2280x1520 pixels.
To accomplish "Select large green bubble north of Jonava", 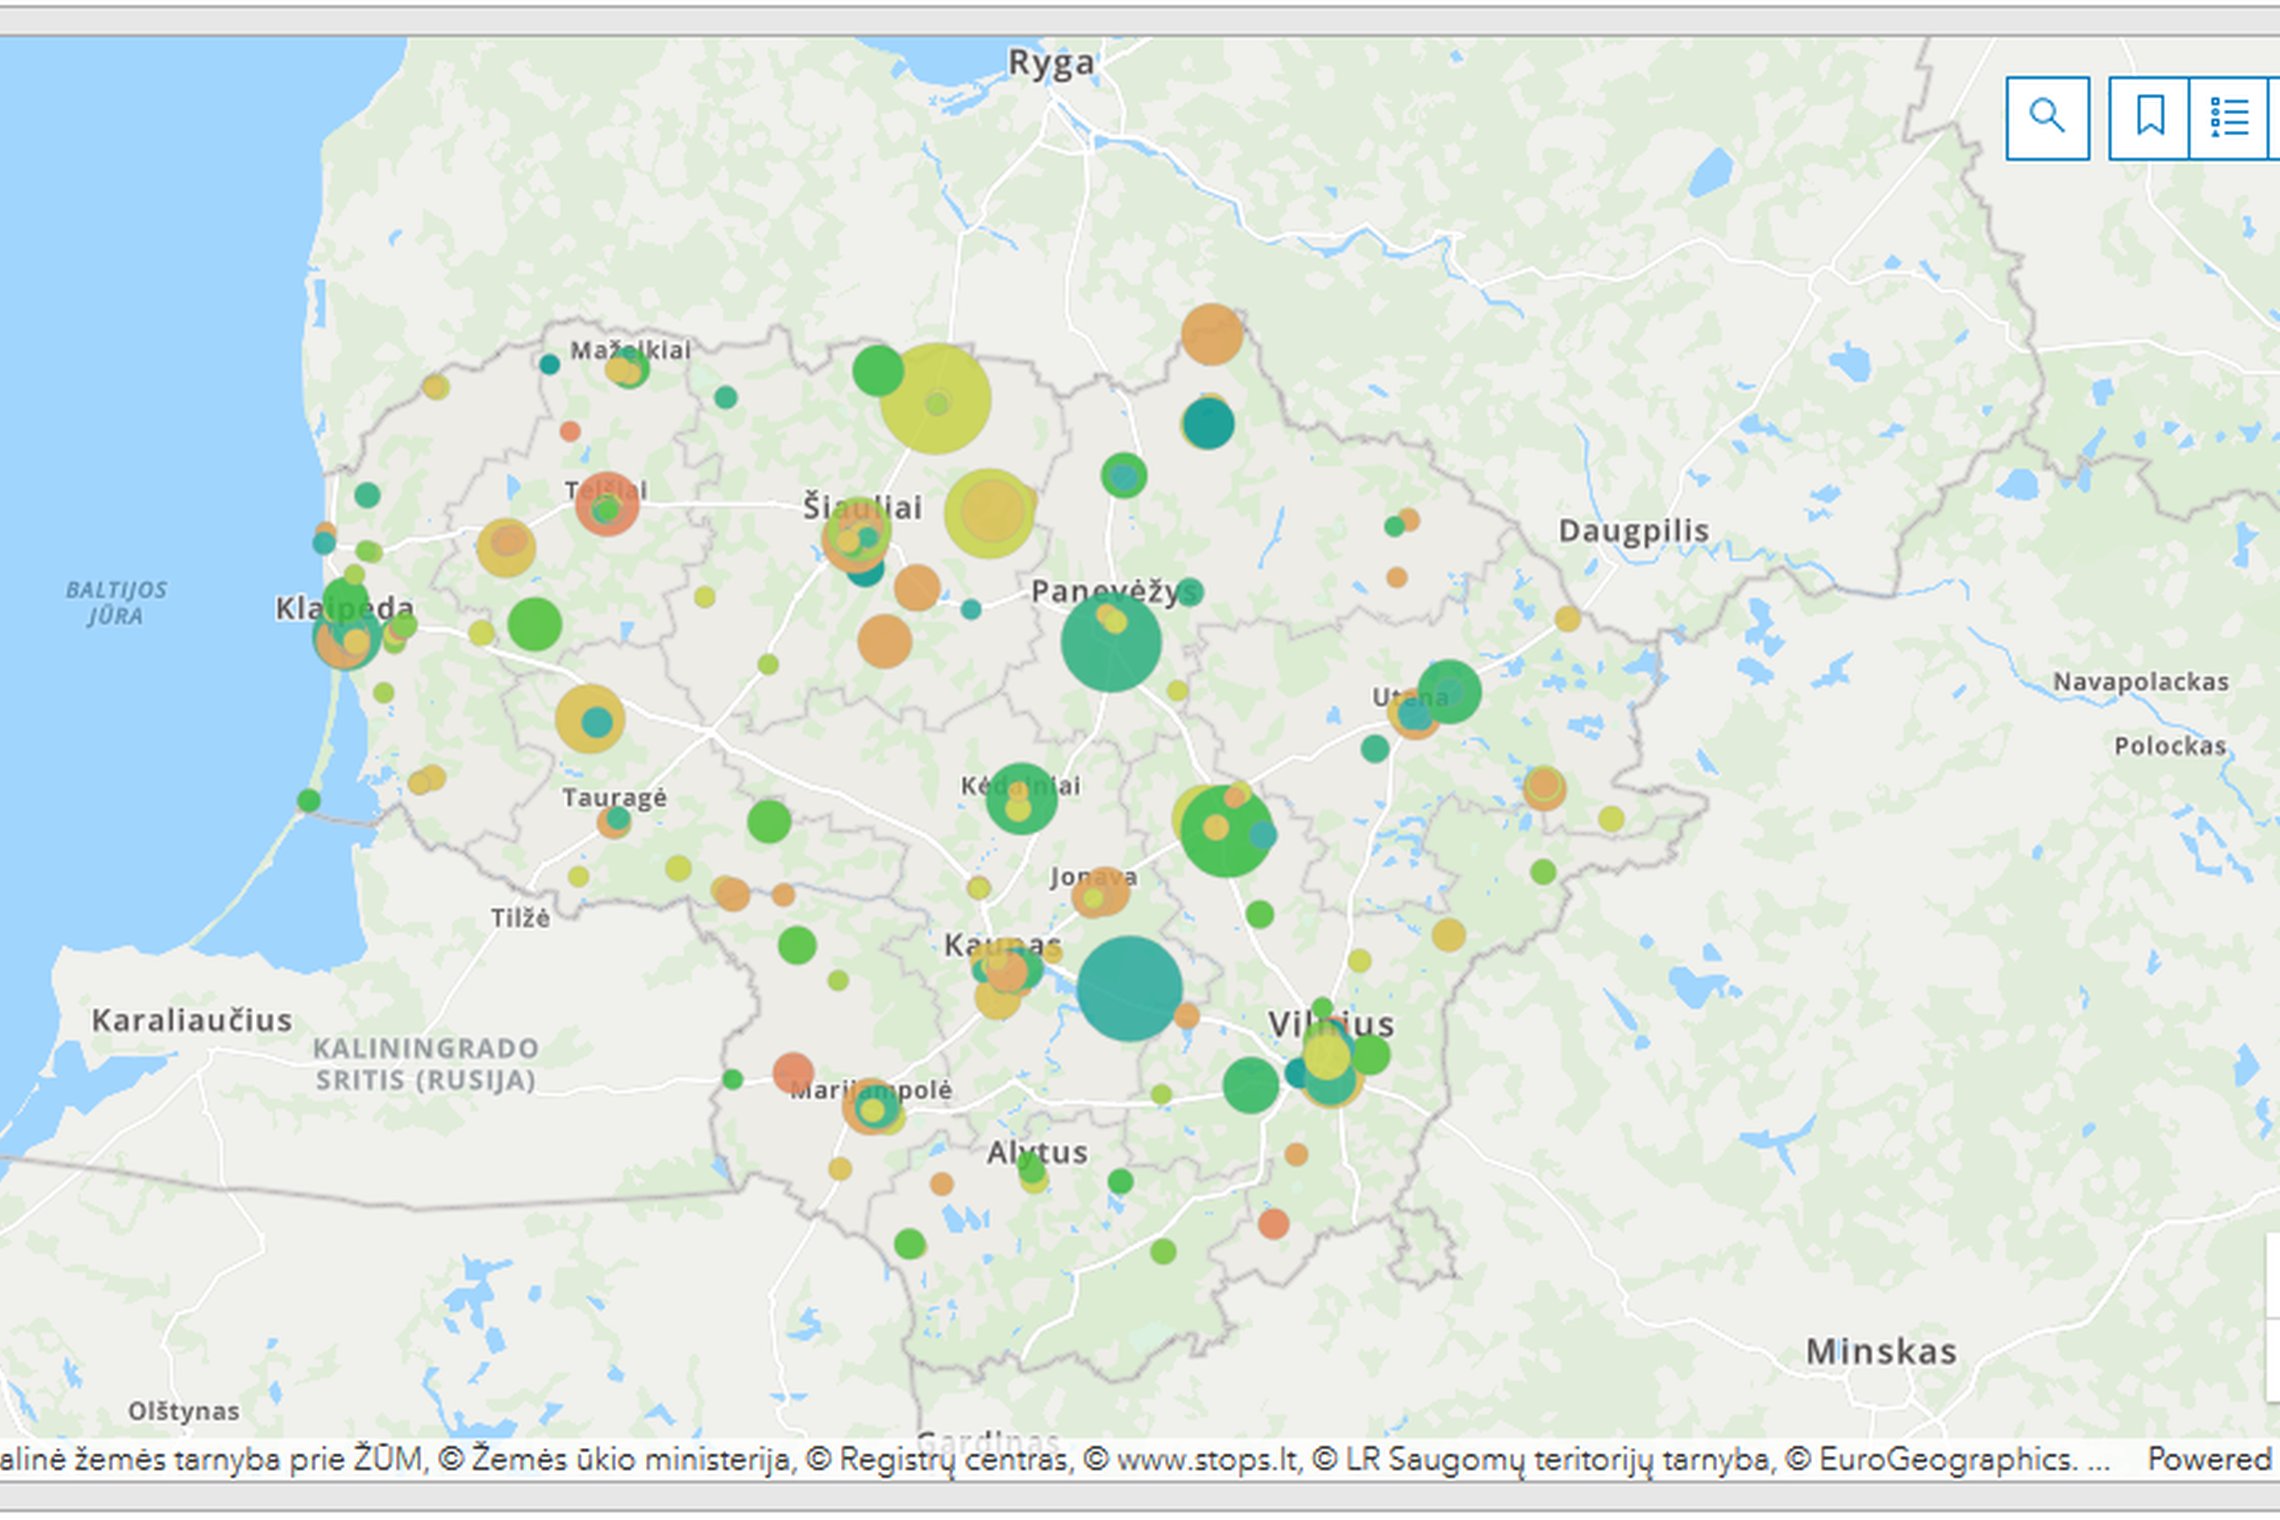I will tap(1226, 831).
